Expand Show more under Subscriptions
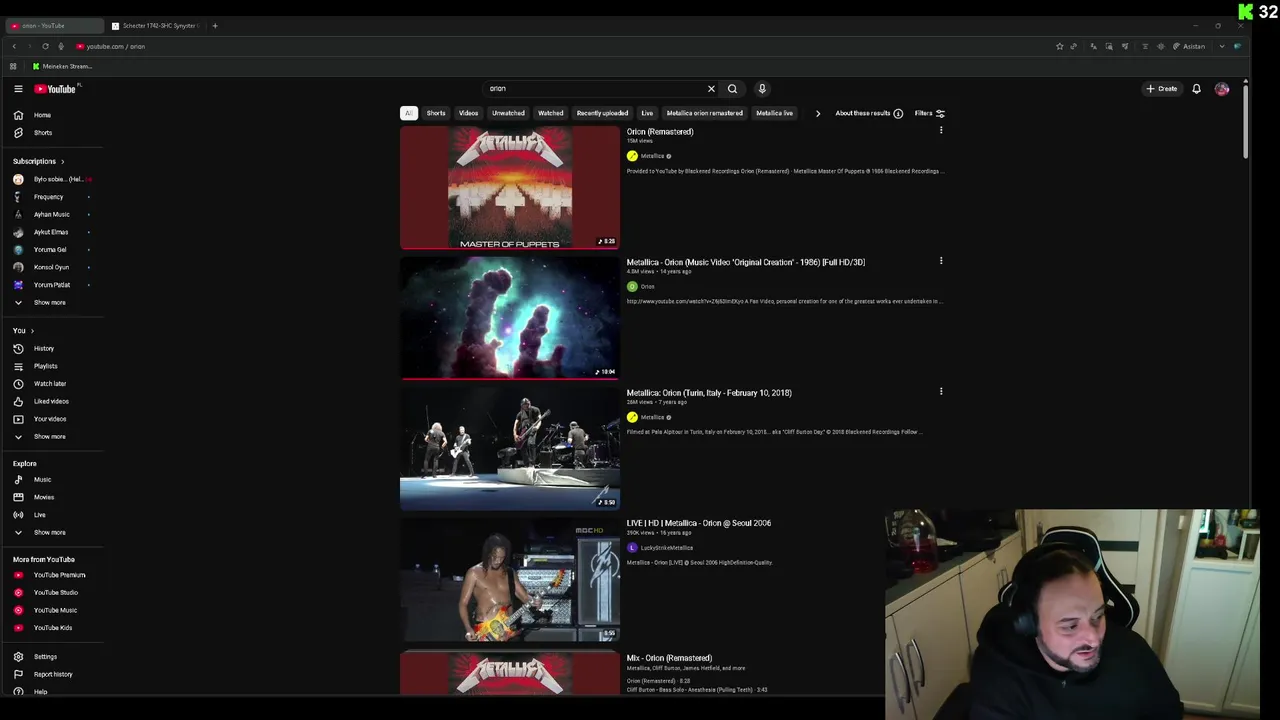 (52, 303)
